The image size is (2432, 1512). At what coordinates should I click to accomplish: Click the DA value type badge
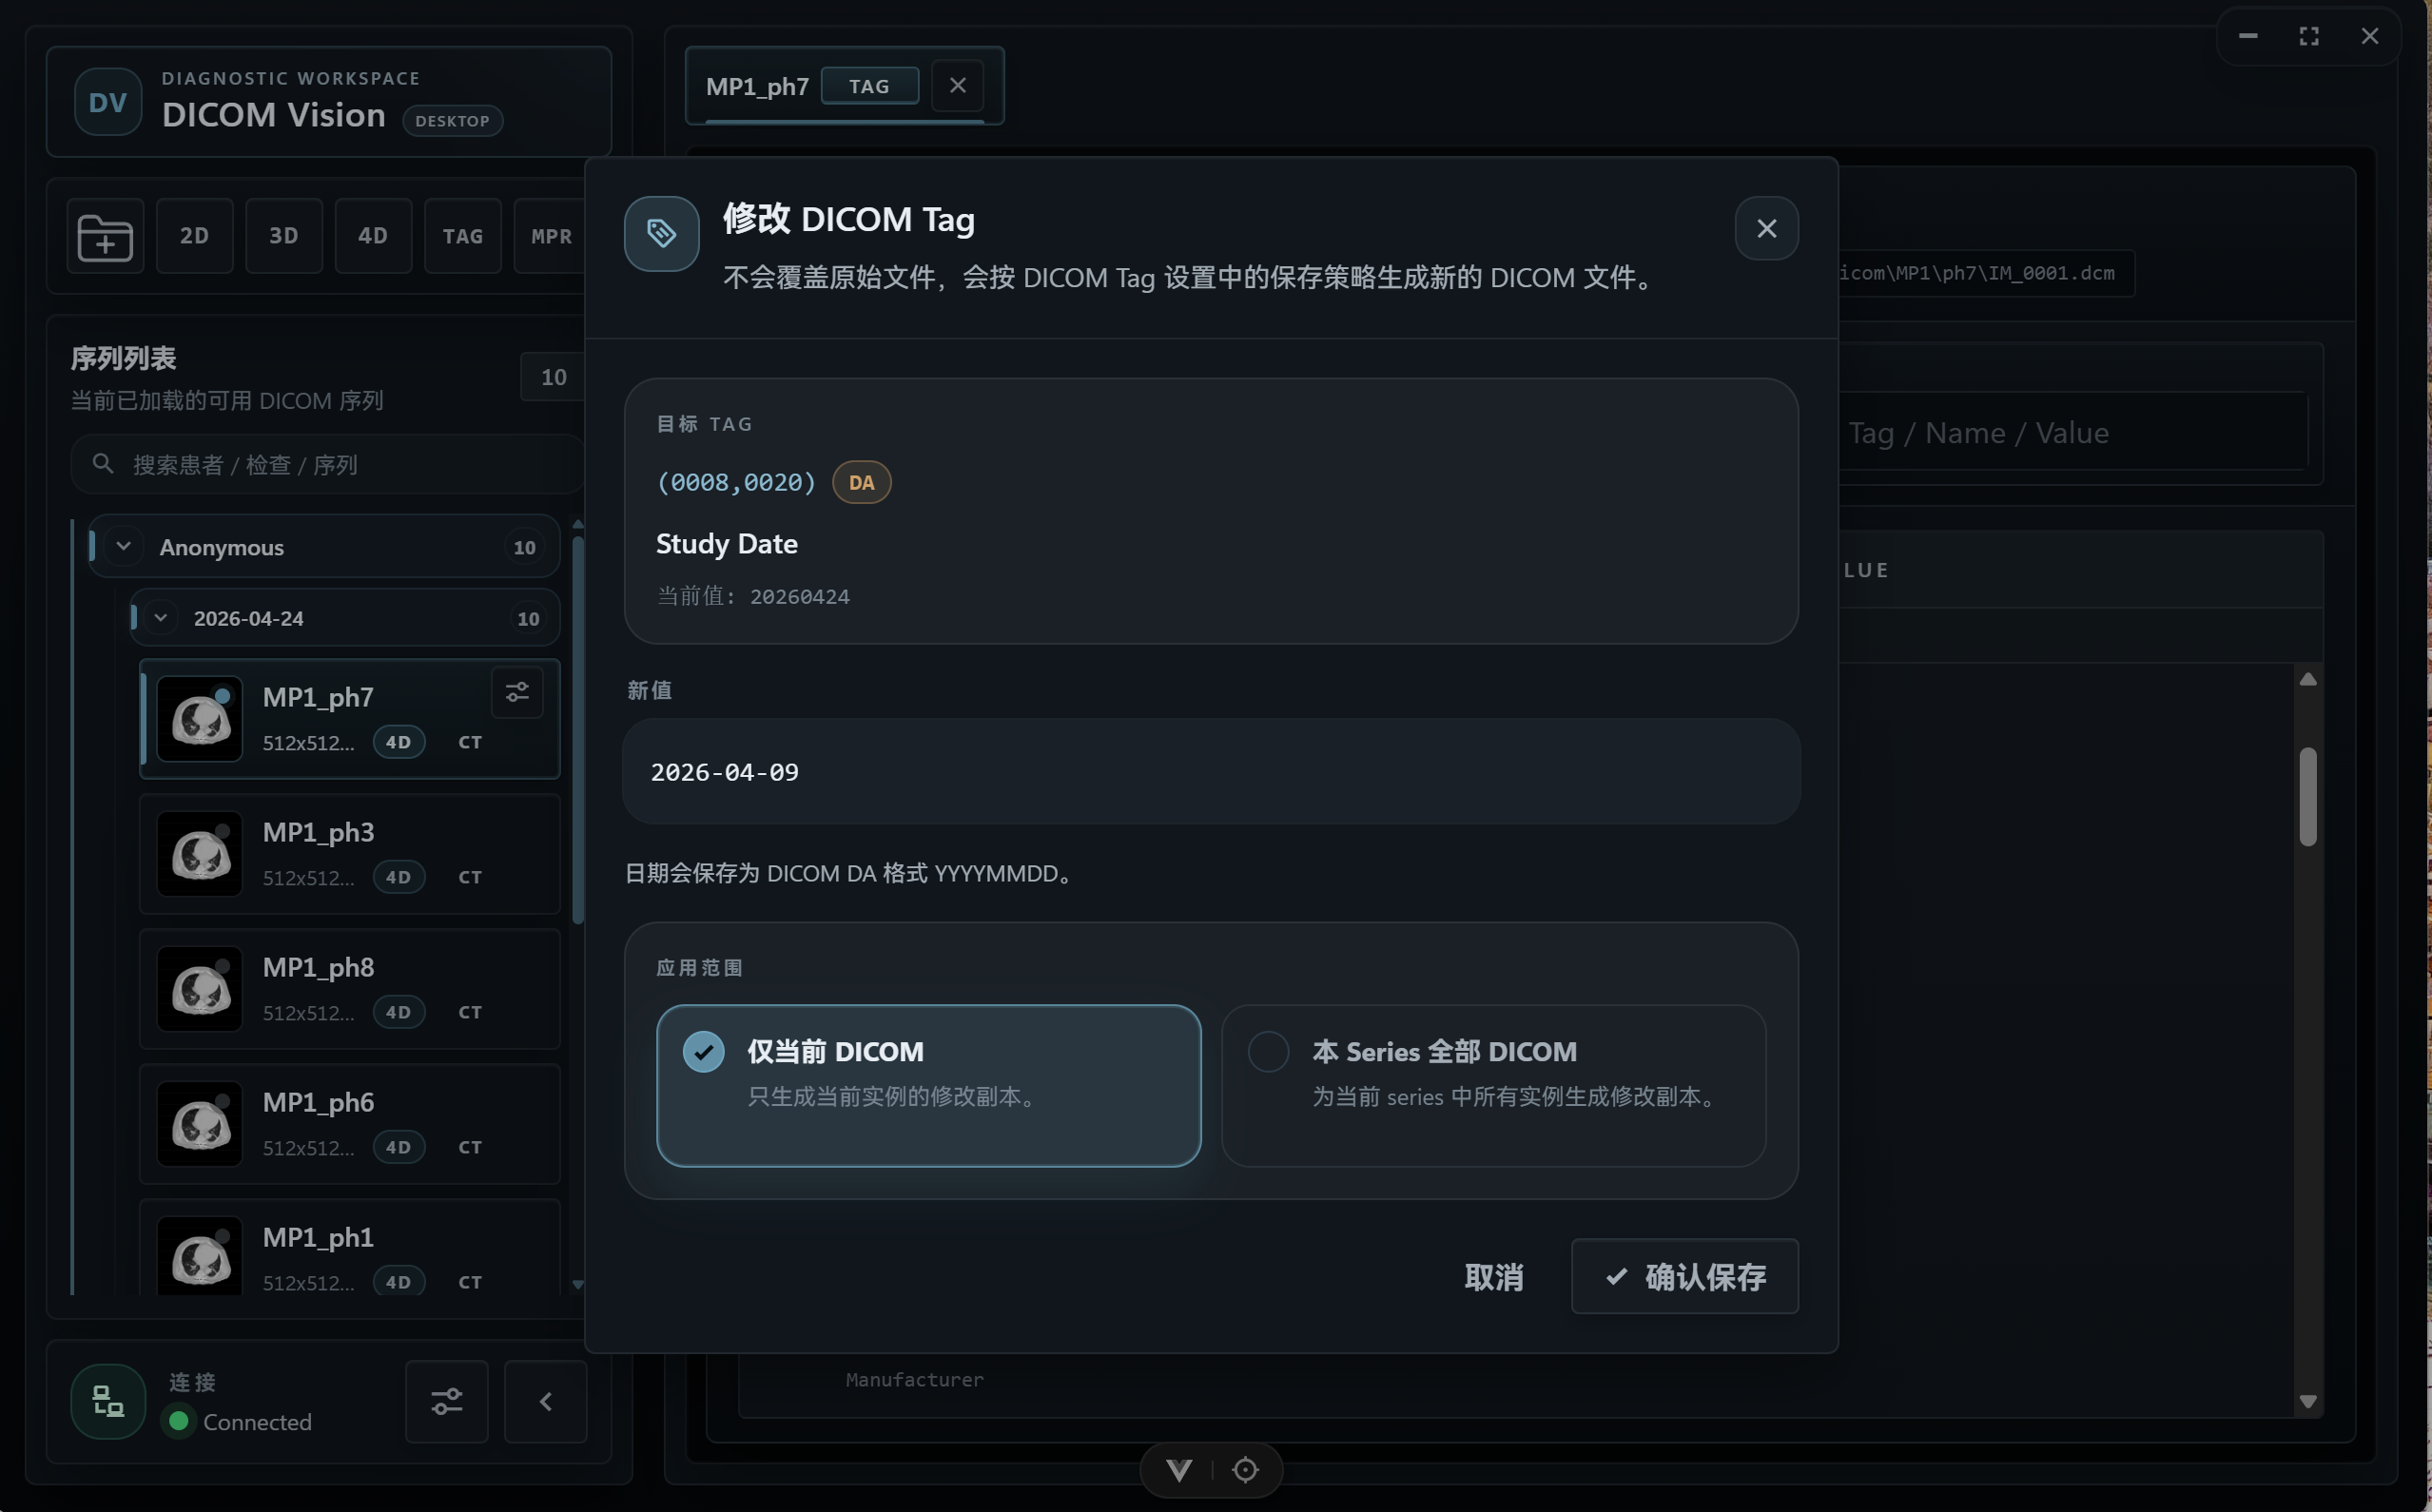861,482
